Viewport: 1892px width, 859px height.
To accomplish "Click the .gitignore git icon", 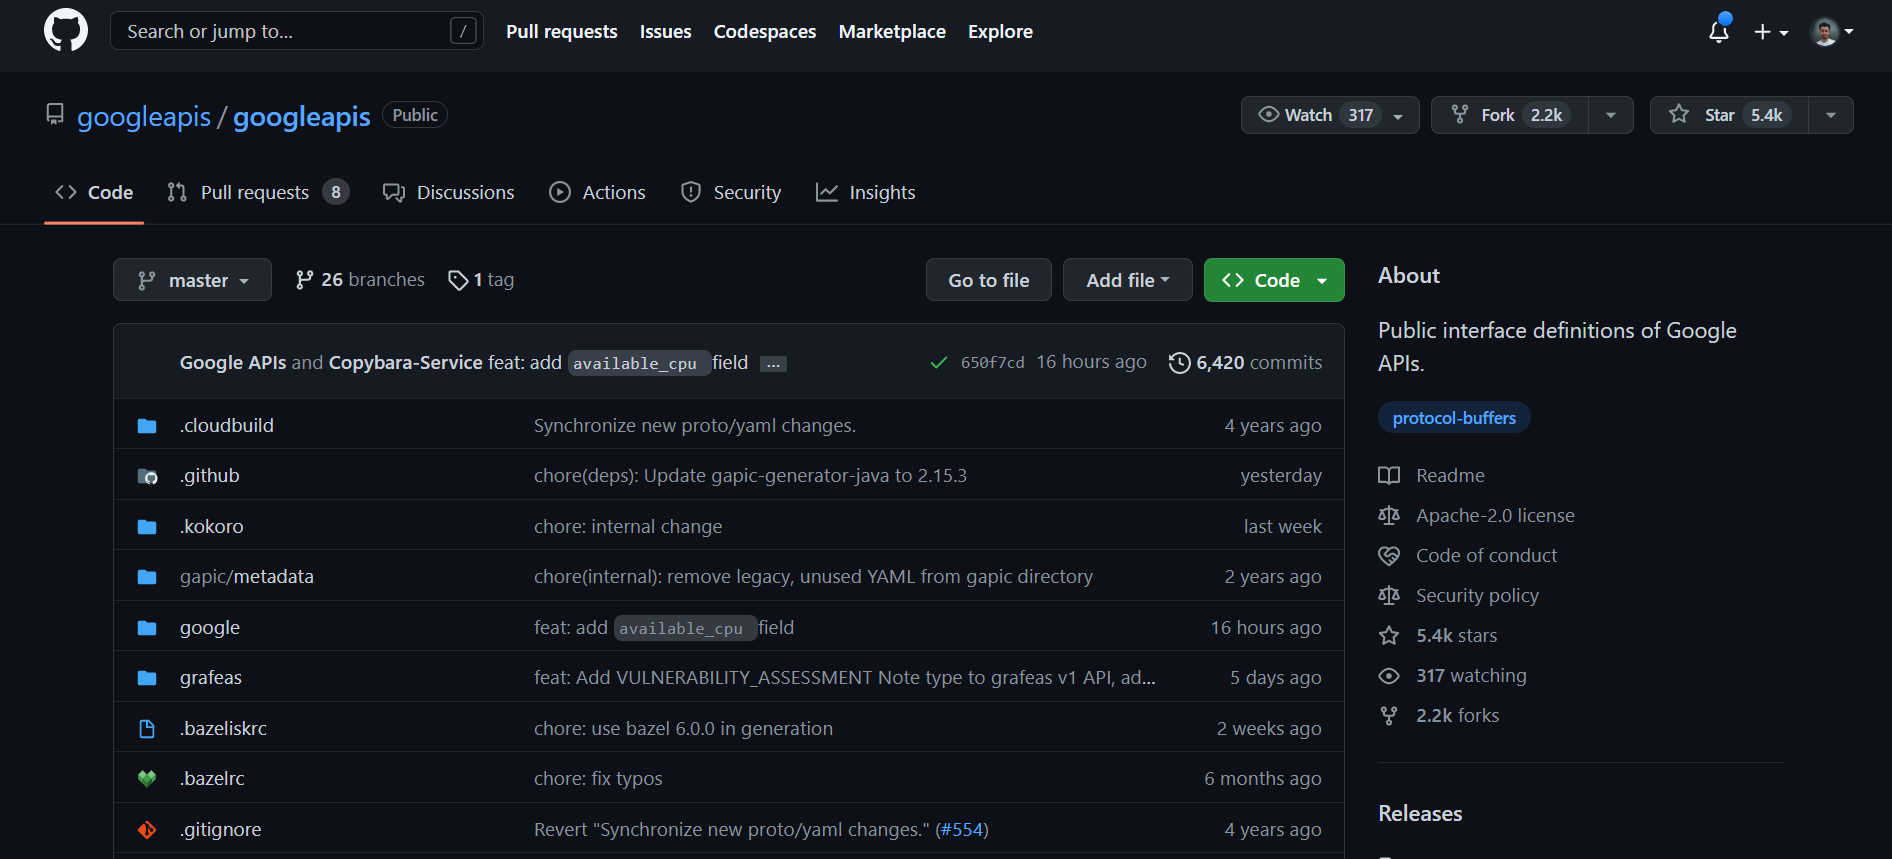I will 147,830.
